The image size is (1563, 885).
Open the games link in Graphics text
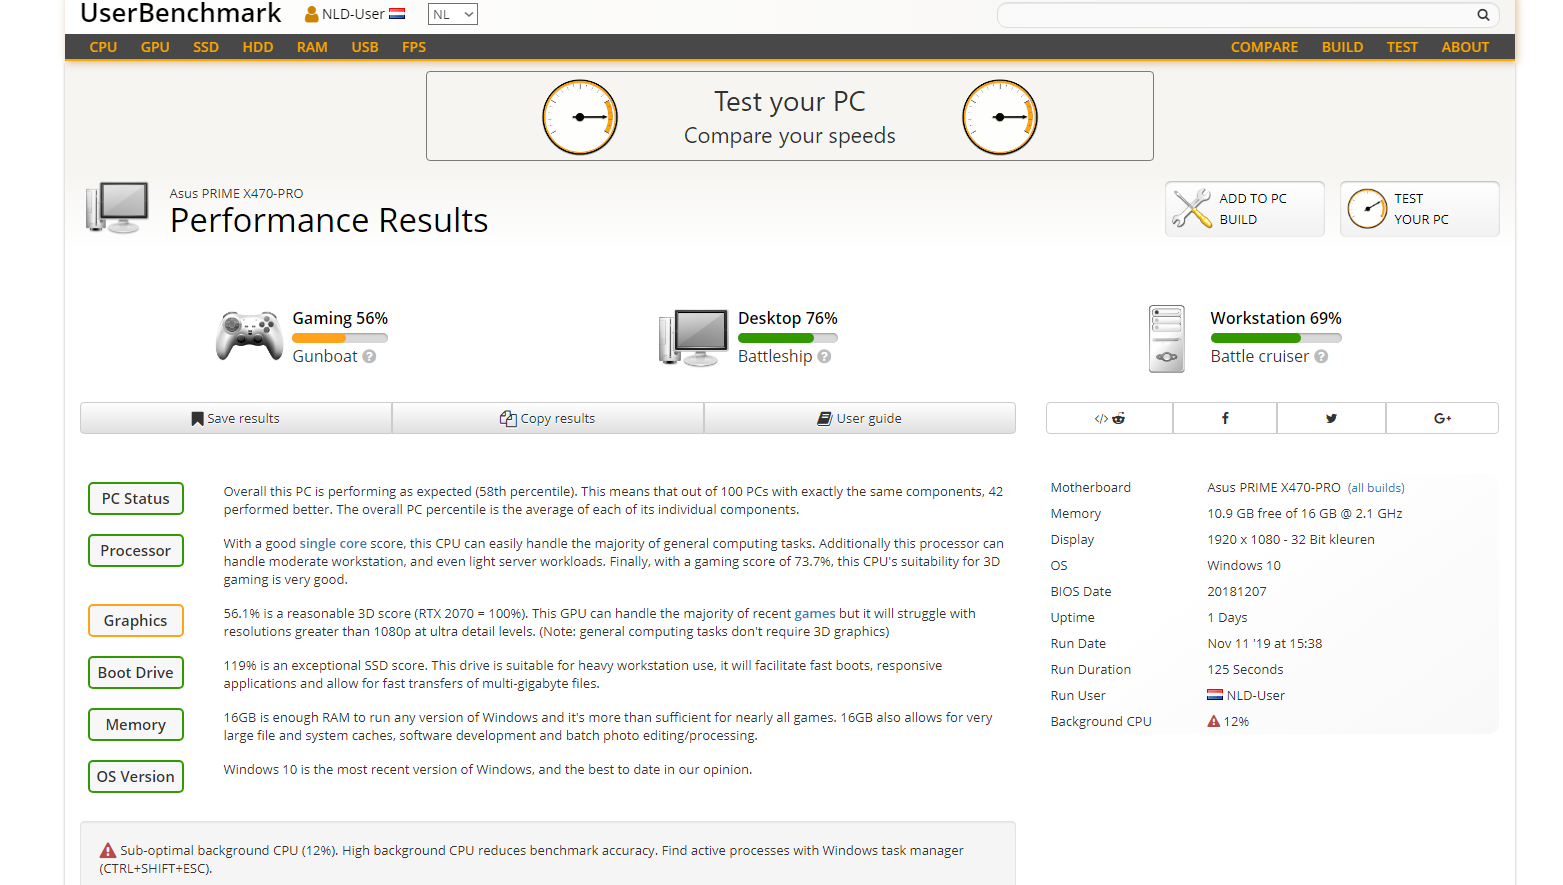click(x=815, y=614)
